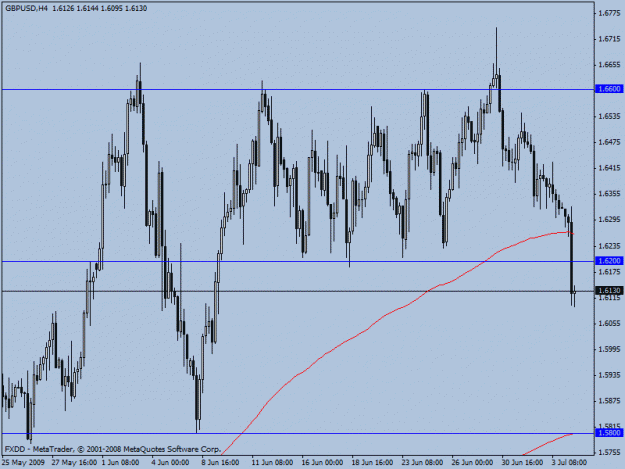Select the 1.5800 blue price level label
The width and height of the screenshot is (625, 469).
(609, 433)
